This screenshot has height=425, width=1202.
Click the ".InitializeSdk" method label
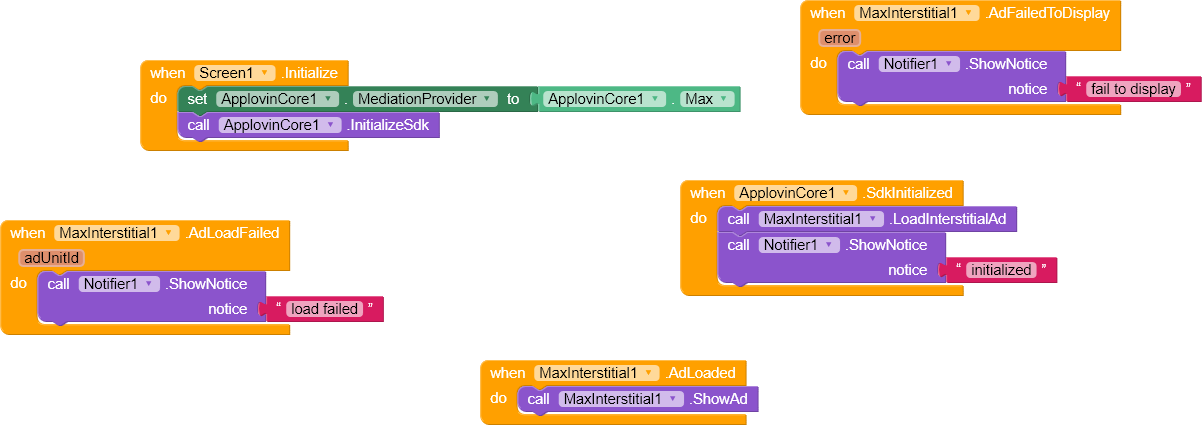(387, 125)
